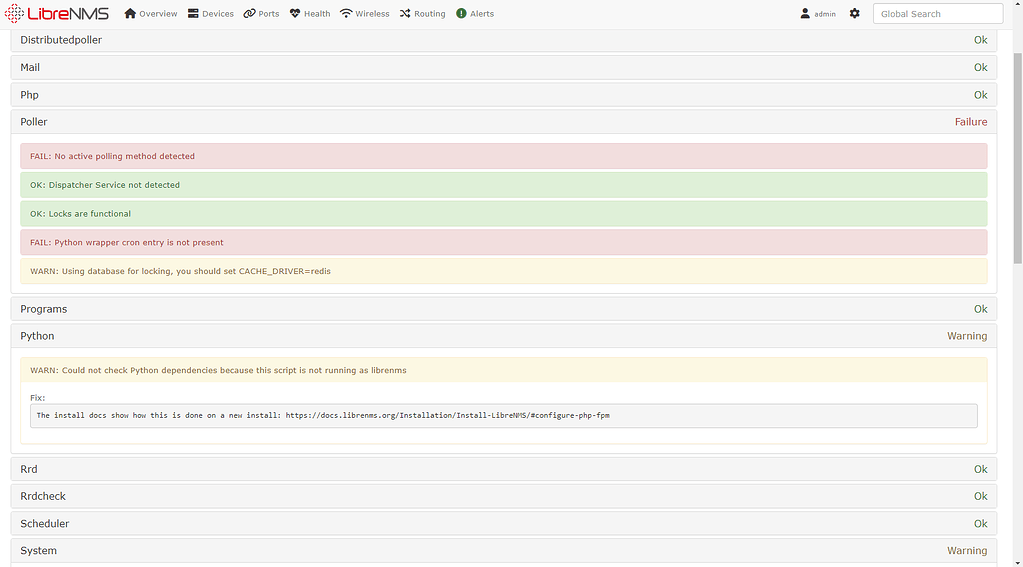Screen dimensions: 1023x567
Task: Click 'Python wrapper cron entry is not present'
Action: pos(504,242)
